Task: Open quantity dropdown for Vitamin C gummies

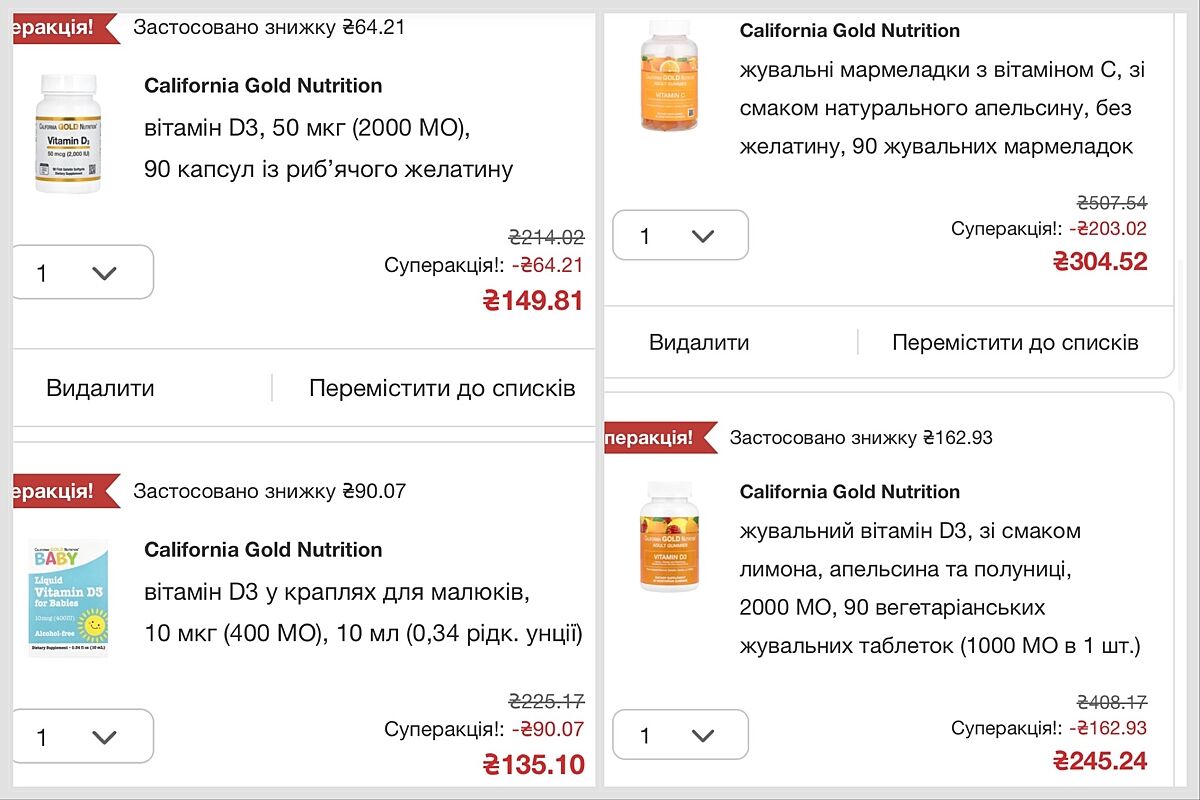Action: [x=680, y=236]
